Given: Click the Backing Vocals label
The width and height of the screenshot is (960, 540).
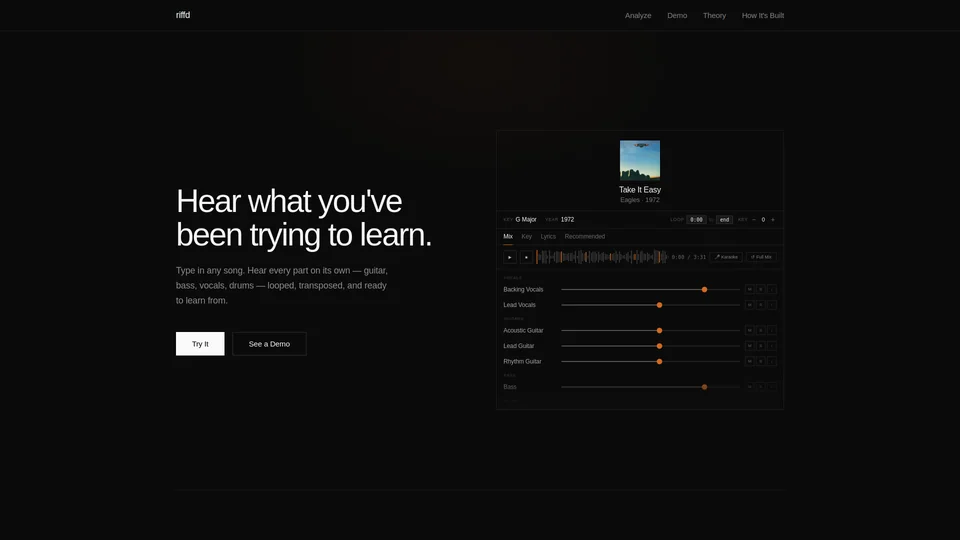Looking at the screenshot, I should pyautogui.click(x=523, y=290).
